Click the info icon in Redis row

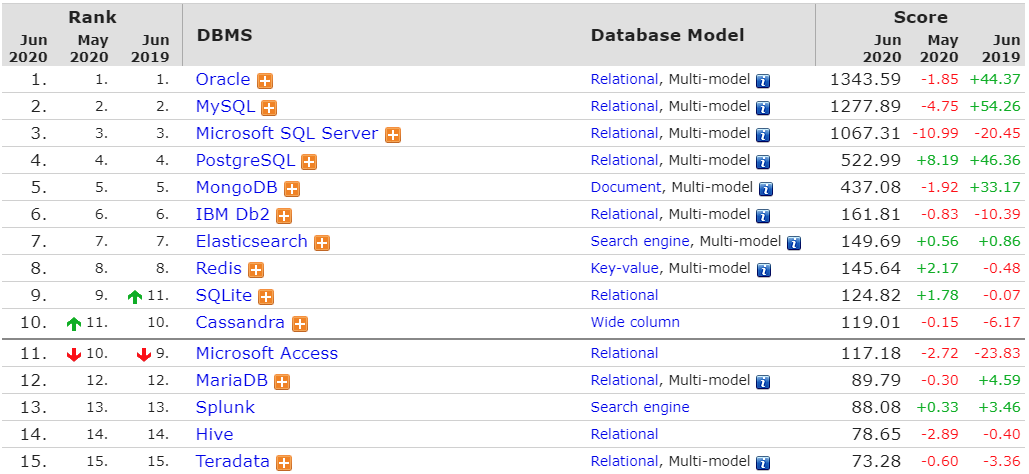pyautogui.click(x=763, y=270)
